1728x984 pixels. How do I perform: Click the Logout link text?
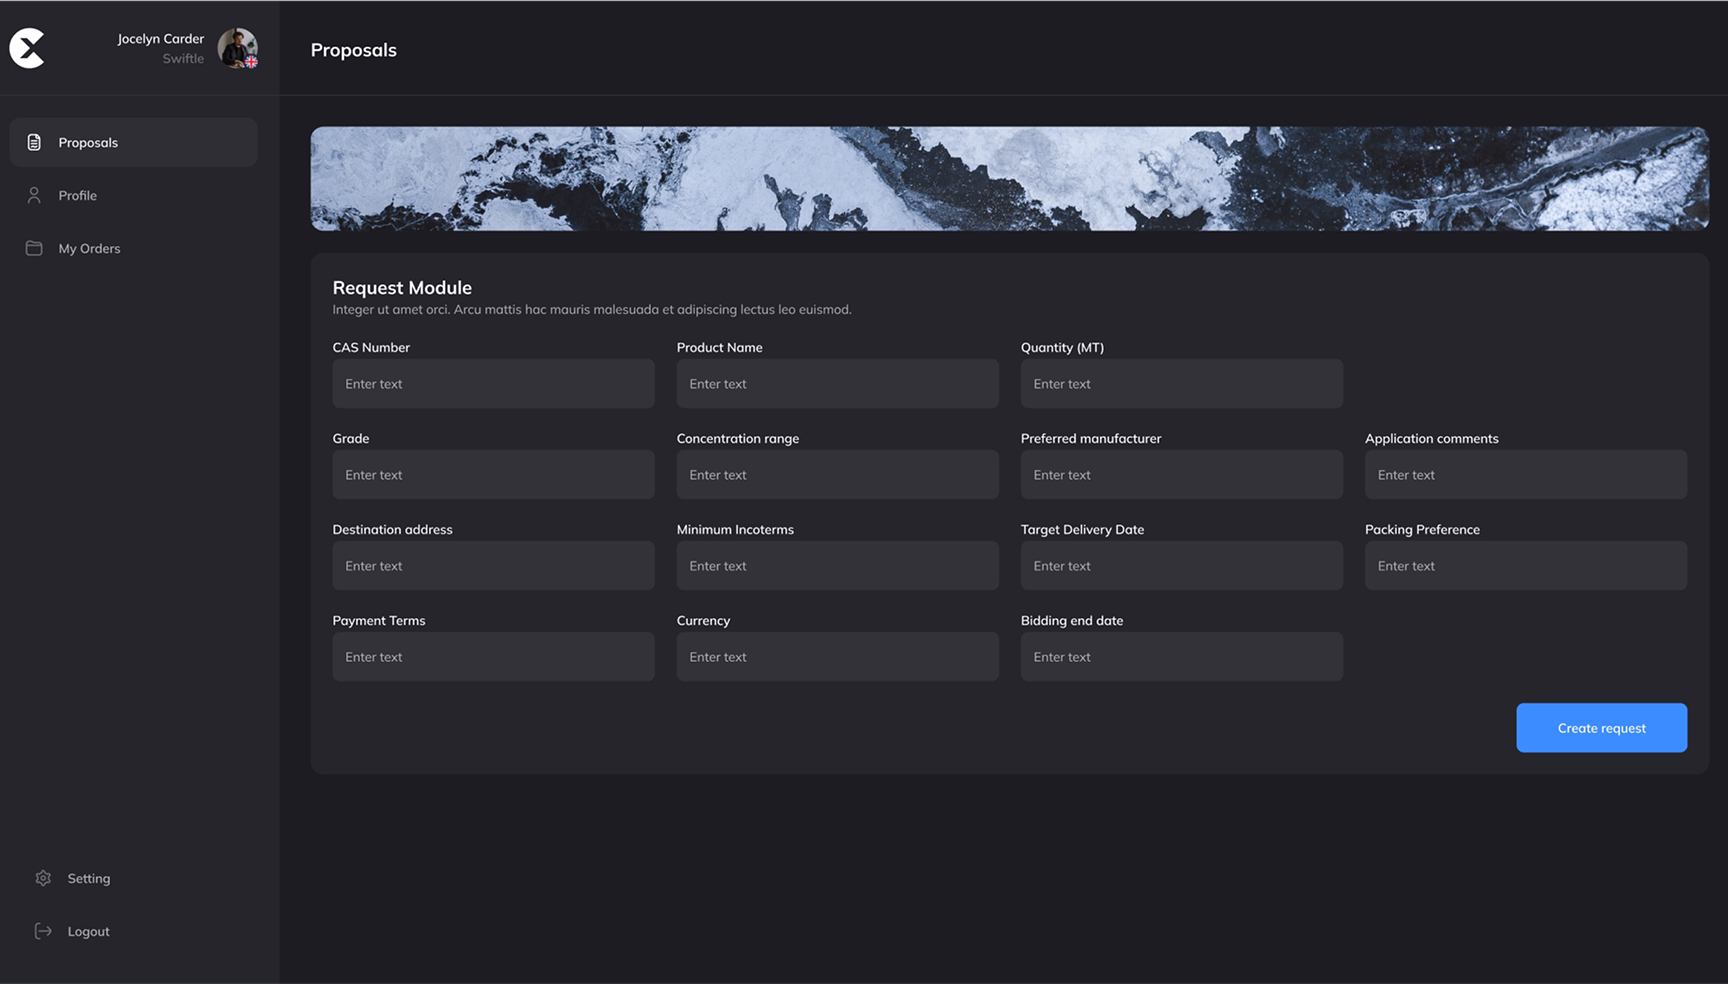[x=89, y=931]
